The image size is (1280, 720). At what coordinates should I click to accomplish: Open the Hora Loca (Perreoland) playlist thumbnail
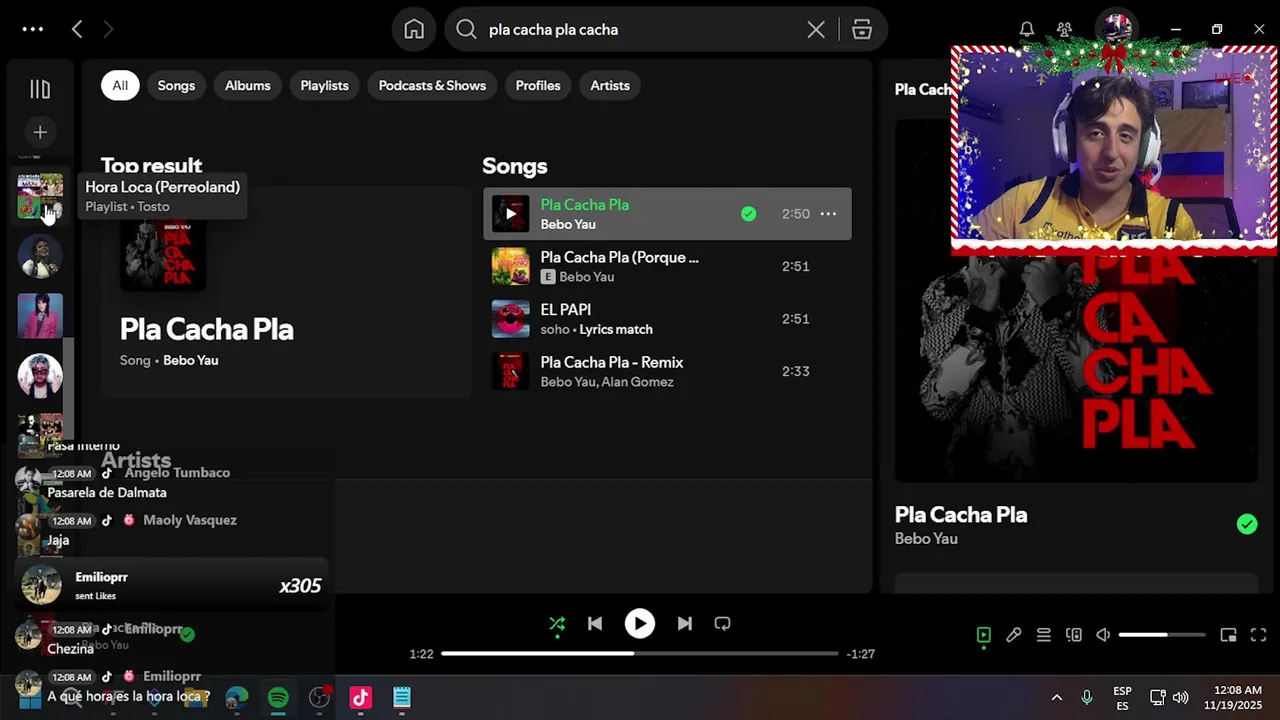40,196
